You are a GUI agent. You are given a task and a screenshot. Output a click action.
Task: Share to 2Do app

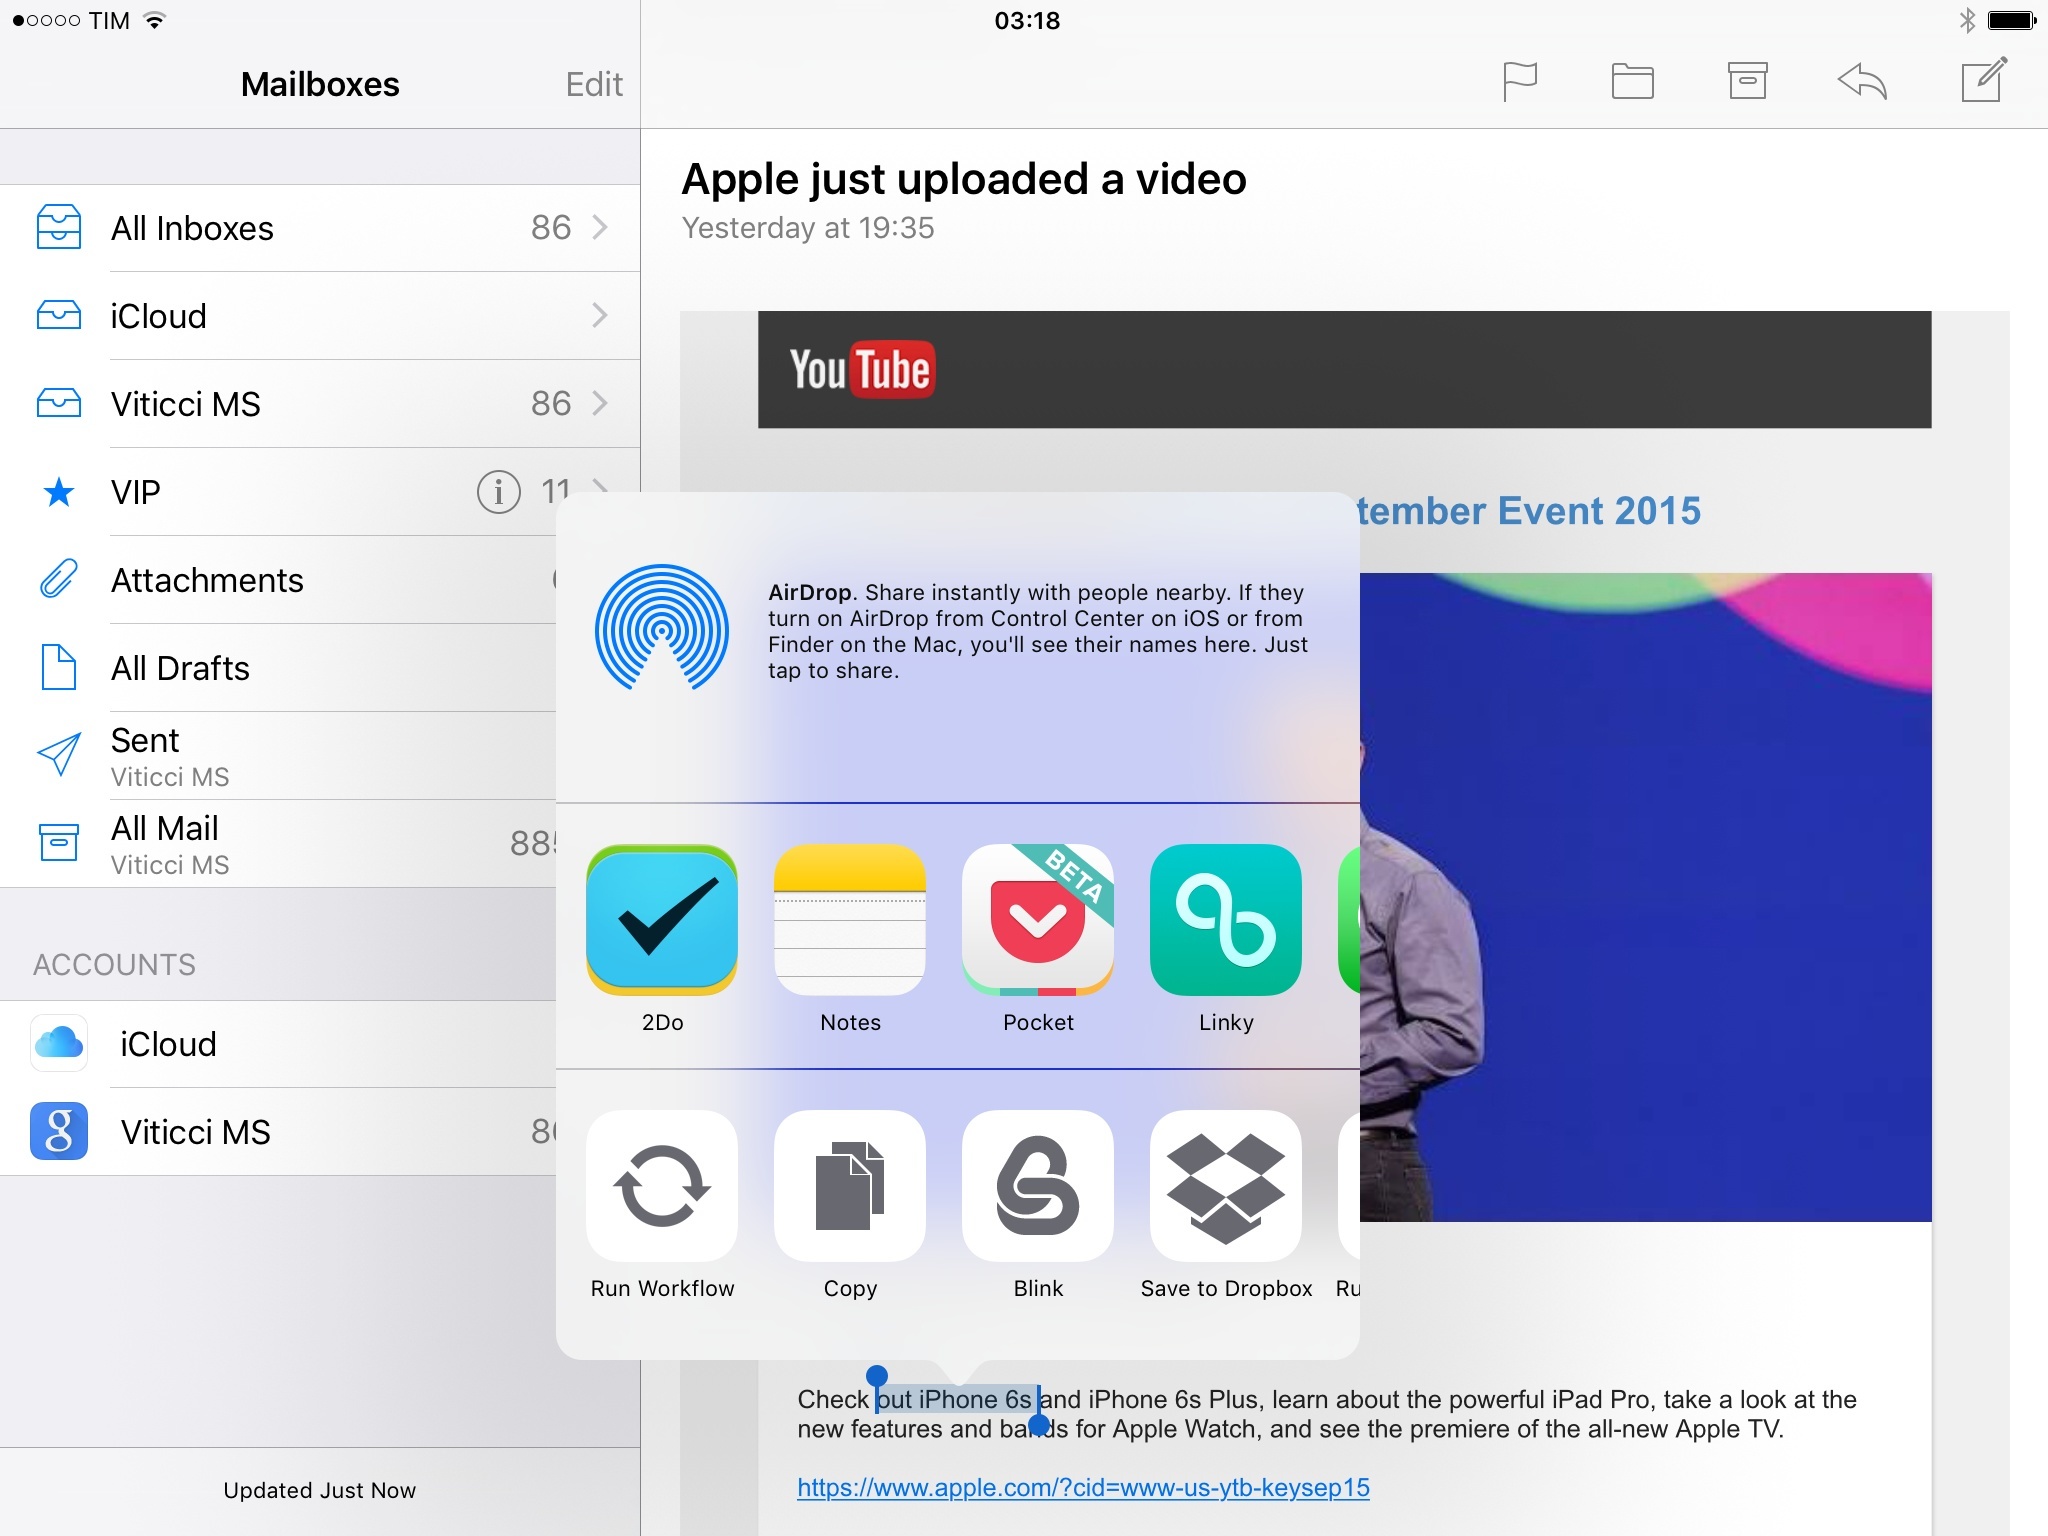point(662,920)
